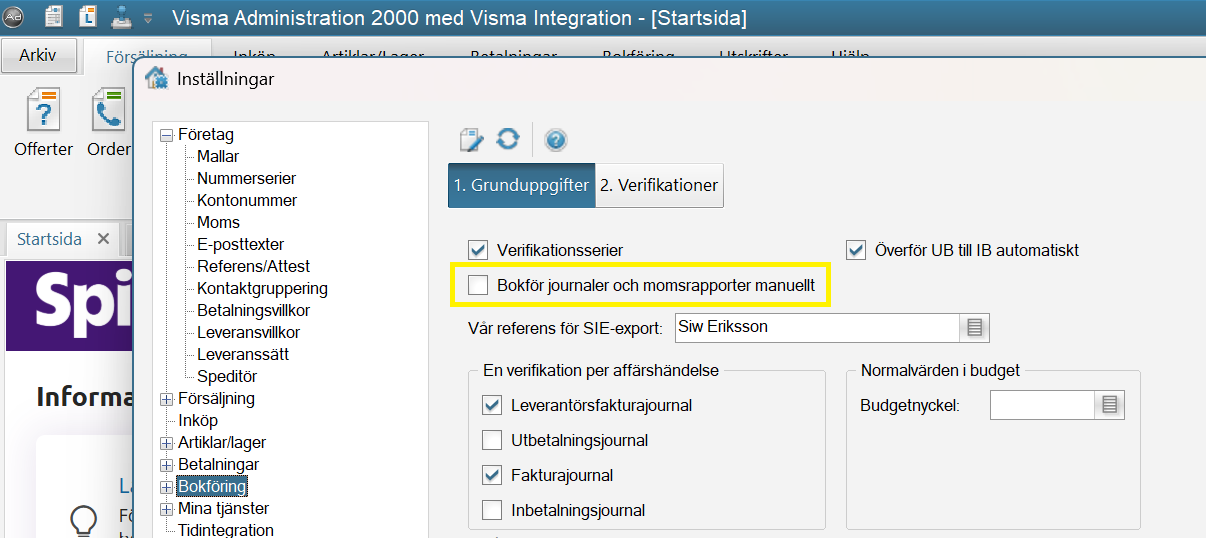Expand the Artiklar/lager tree node

pyautogui.click(x=167, y=443)
